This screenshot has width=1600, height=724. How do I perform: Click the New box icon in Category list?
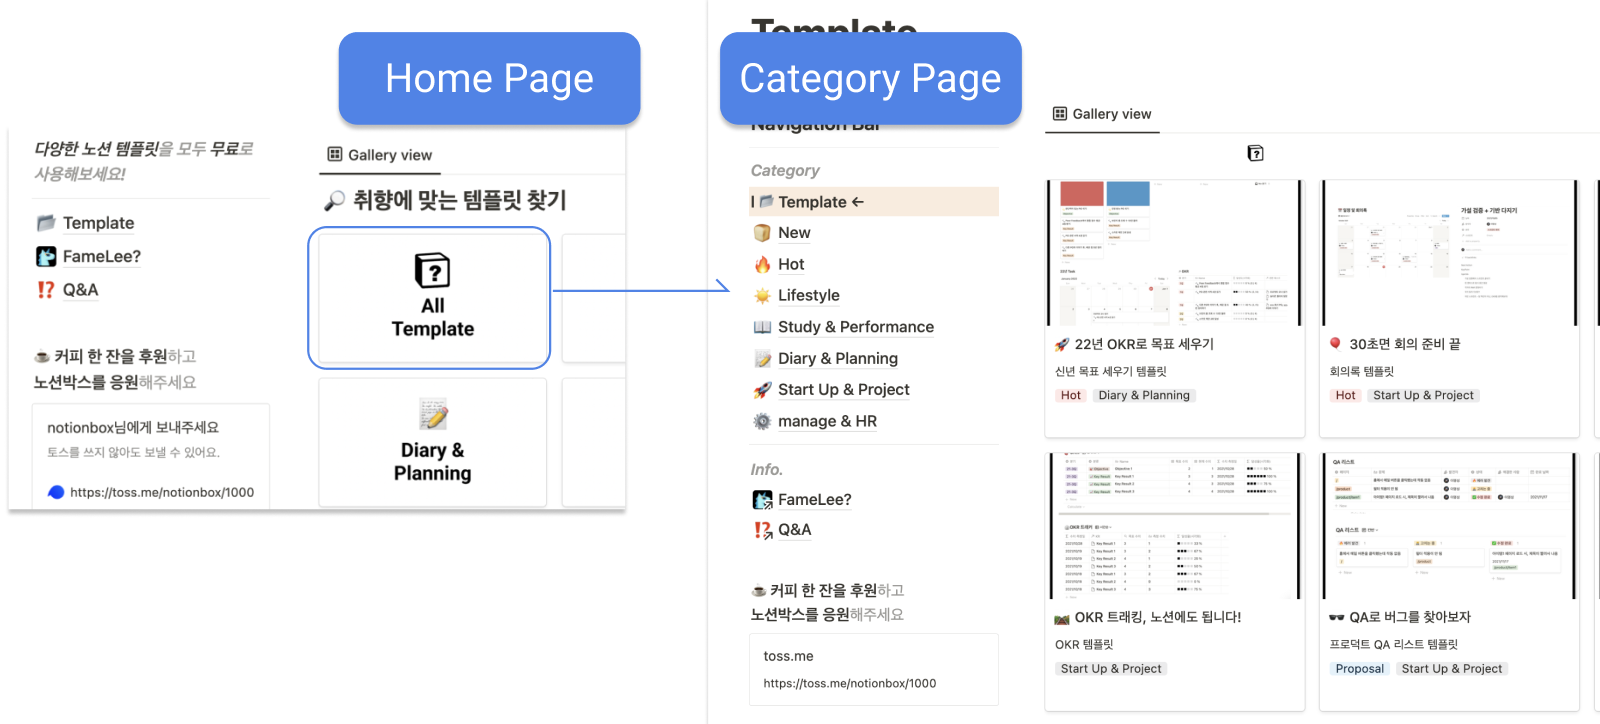[x=762, y=233]
